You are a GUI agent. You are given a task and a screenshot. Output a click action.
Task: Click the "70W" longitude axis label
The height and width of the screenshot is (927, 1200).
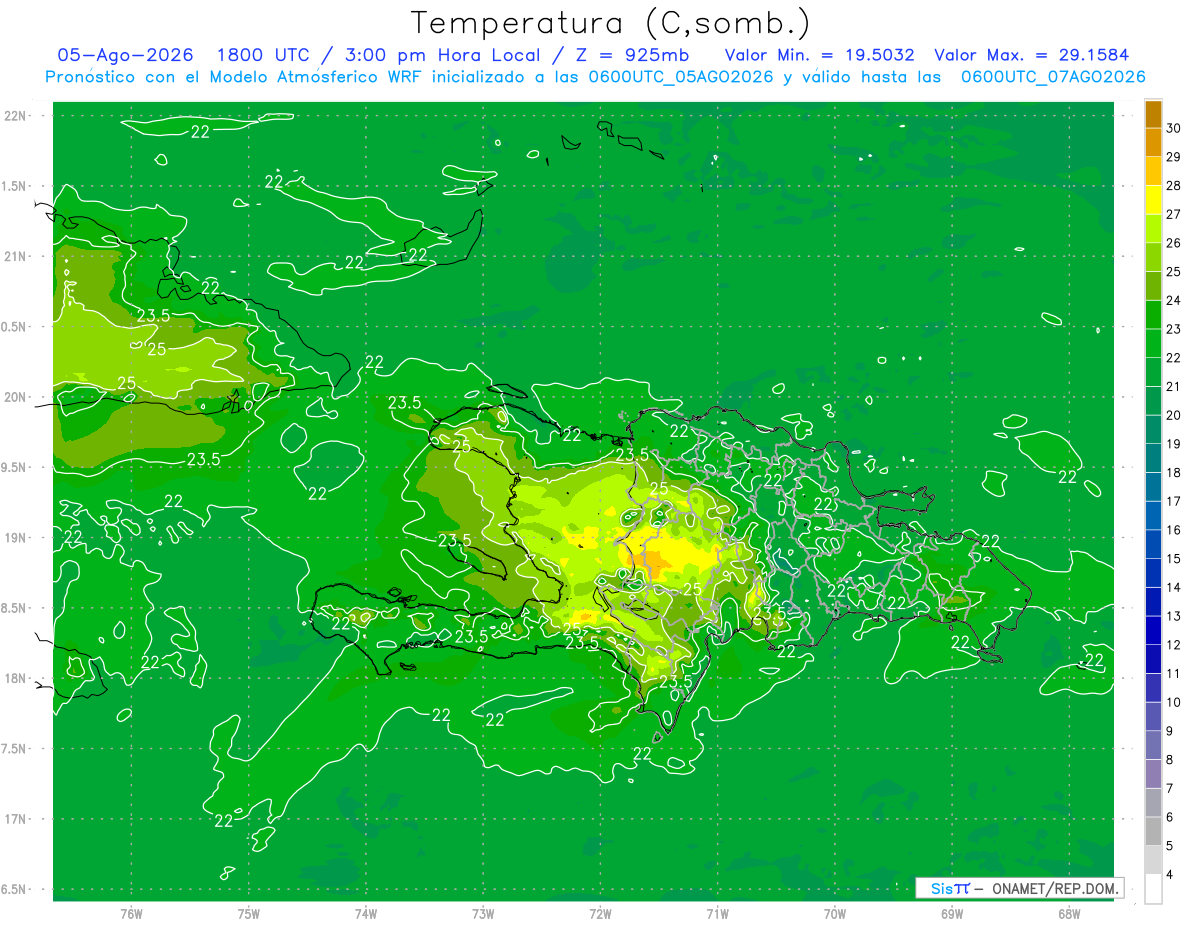click(835, 914)
